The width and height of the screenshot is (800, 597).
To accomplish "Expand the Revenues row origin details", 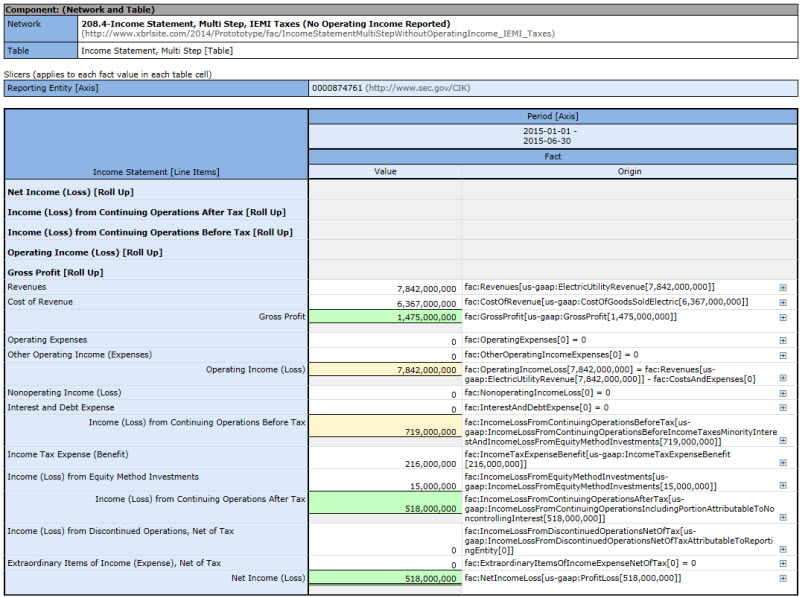I will pyautogui.click(x=783, y=288).
